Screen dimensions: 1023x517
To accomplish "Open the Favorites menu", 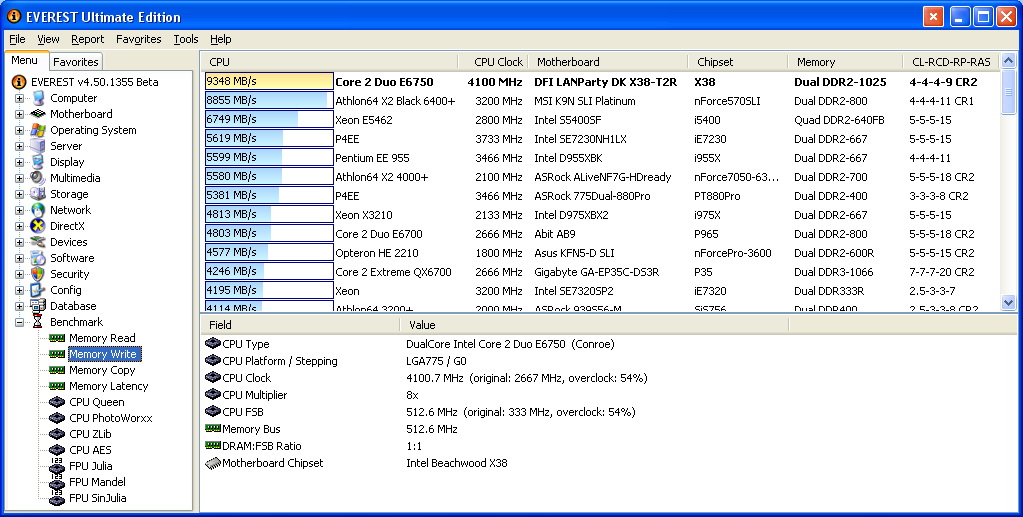I will tap(138, 39).
